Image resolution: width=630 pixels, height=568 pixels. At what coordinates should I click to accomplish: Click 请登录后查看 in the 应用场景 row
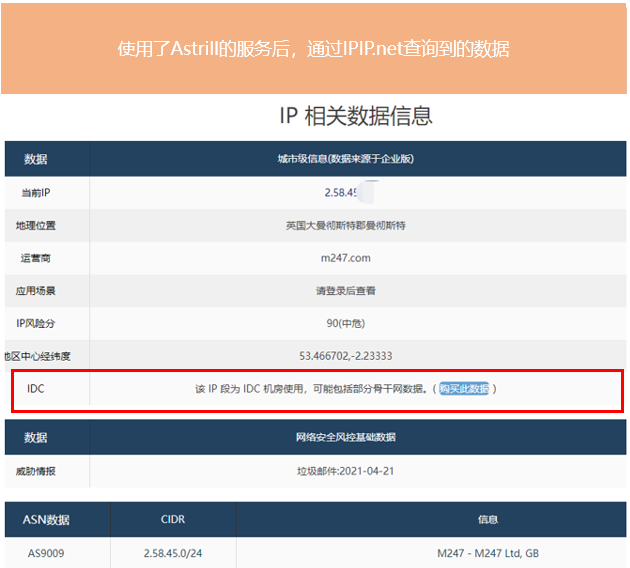(x=346, y=290)
